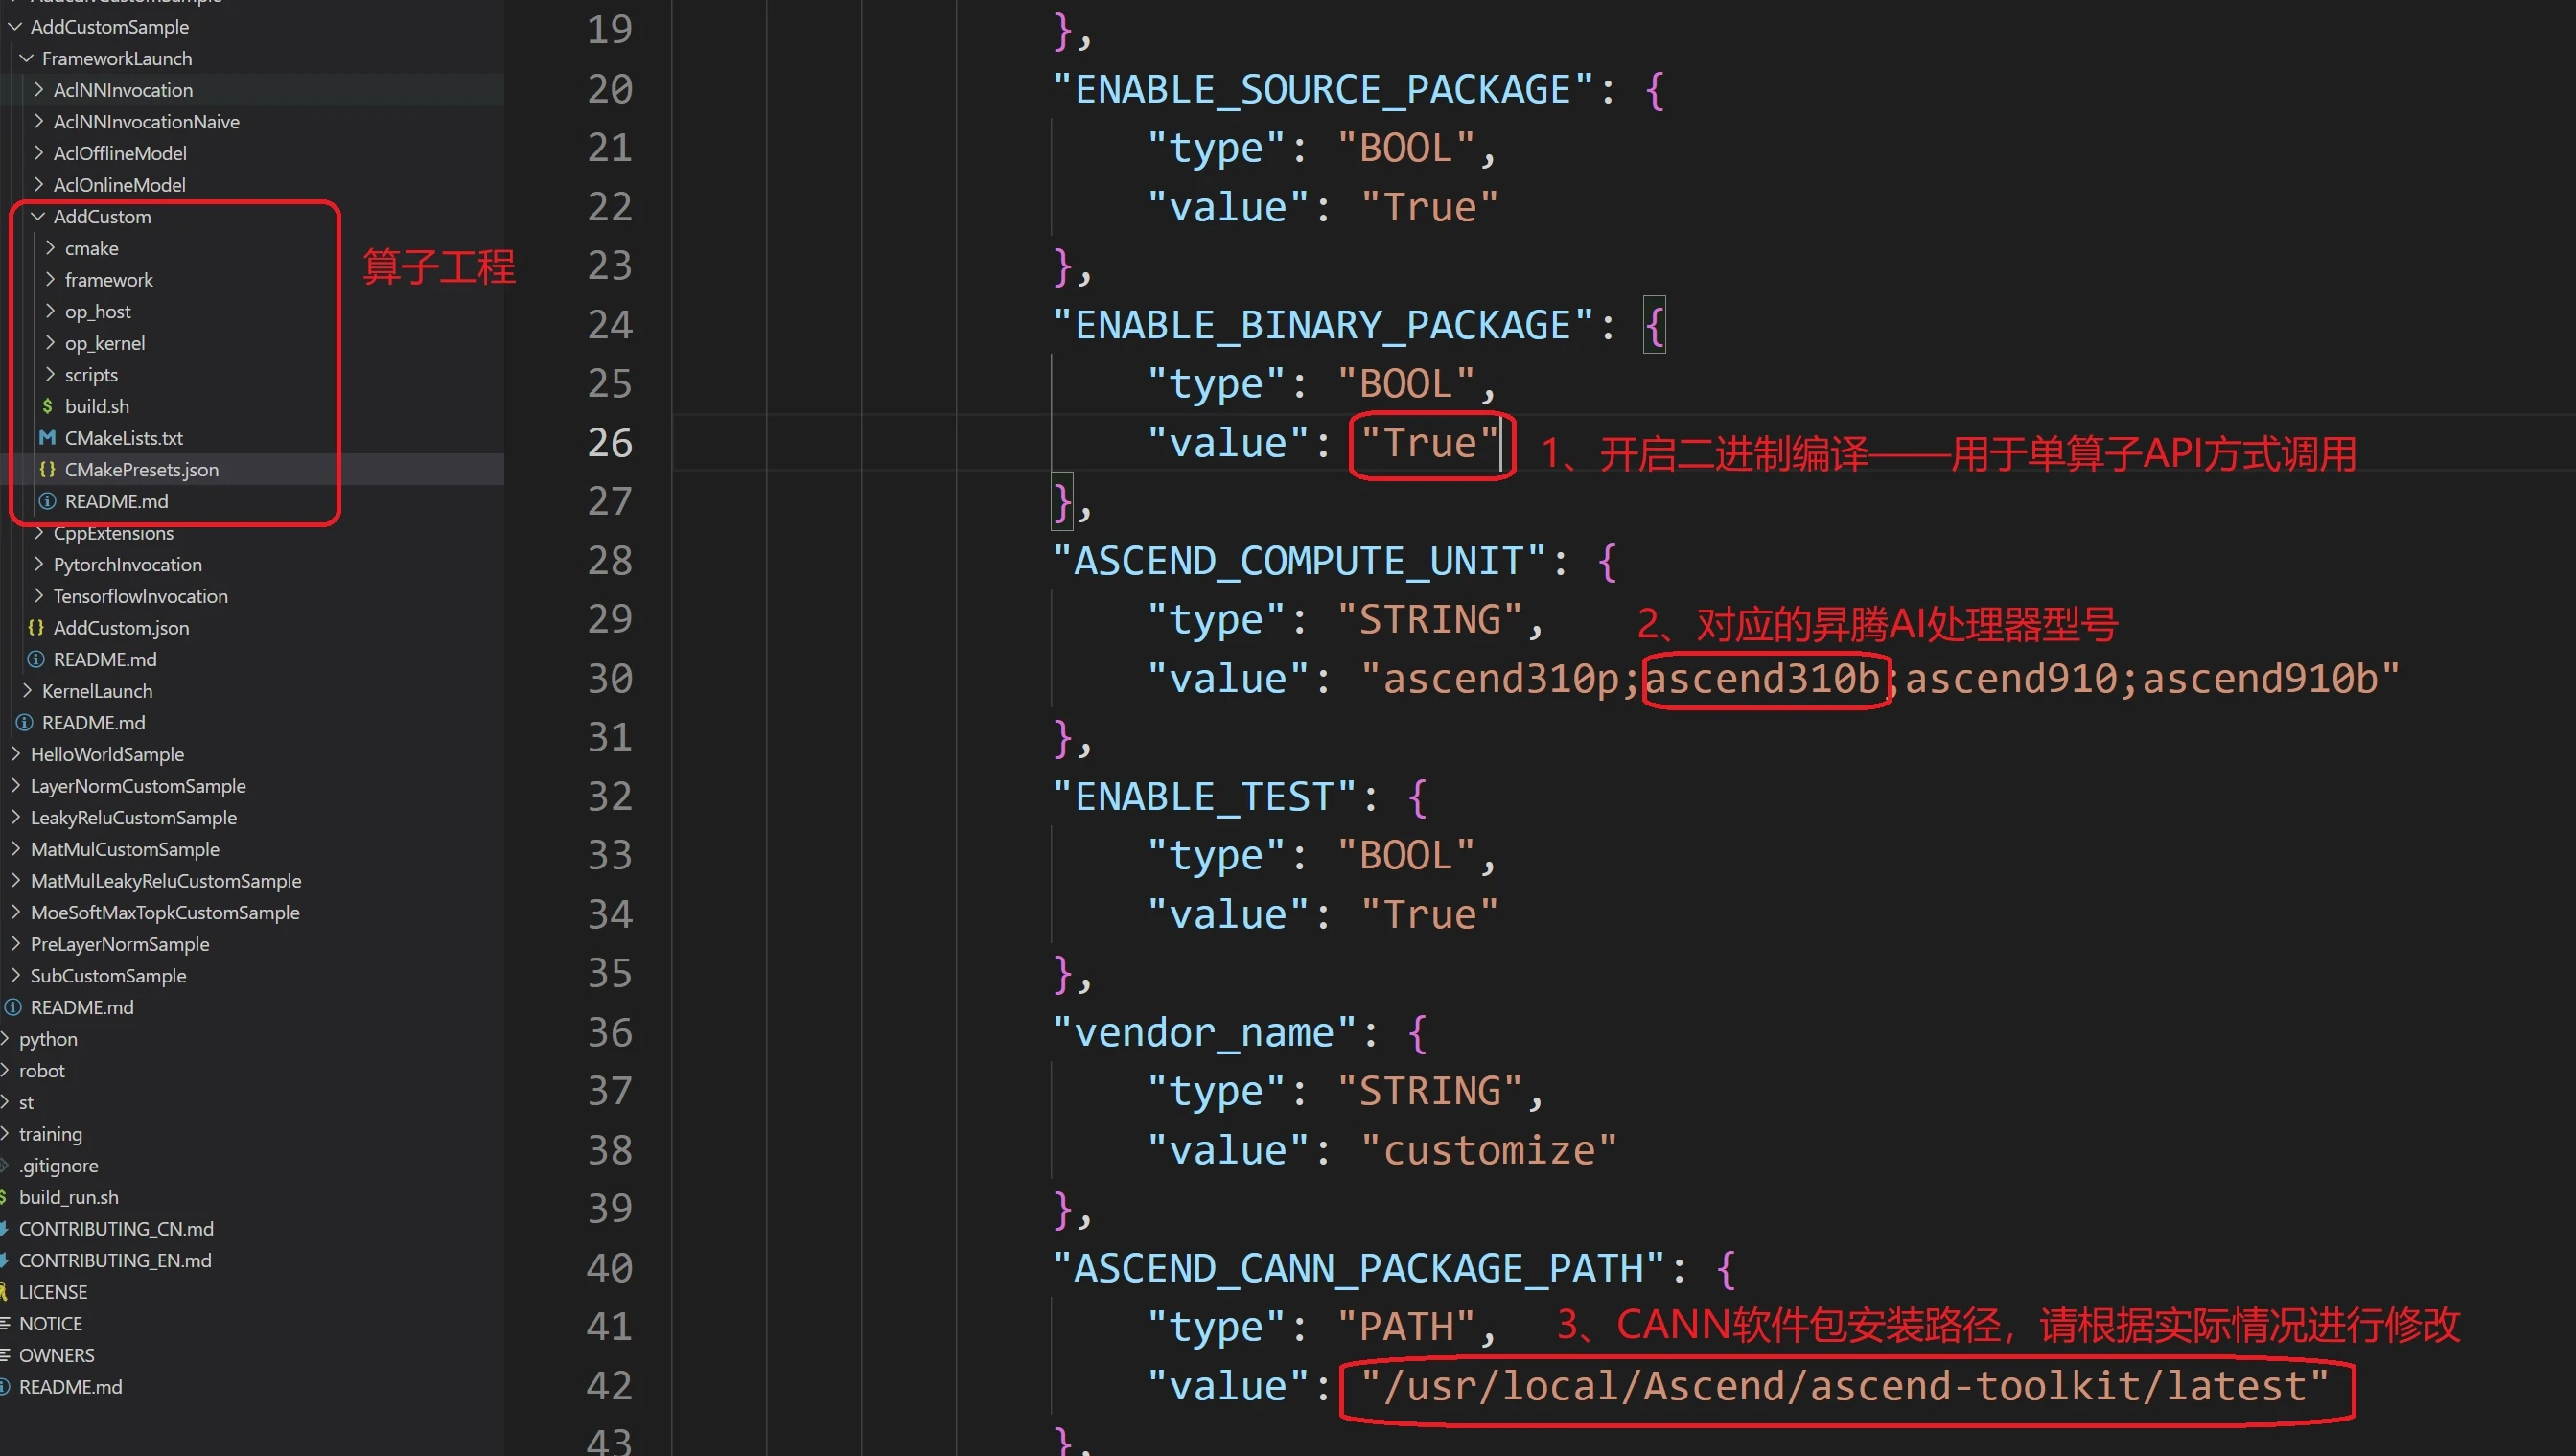Screen dimensions: 2576x1456
Task: Click the text file icon beside NOTICE
Action: [x=5, y=1323]
